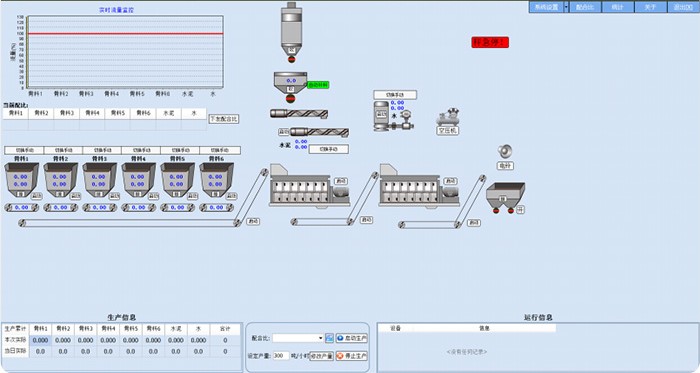This screenshot has height=373, width=700.
Task: Click the water tank pump icon
Action: click(x=393, y=116)
